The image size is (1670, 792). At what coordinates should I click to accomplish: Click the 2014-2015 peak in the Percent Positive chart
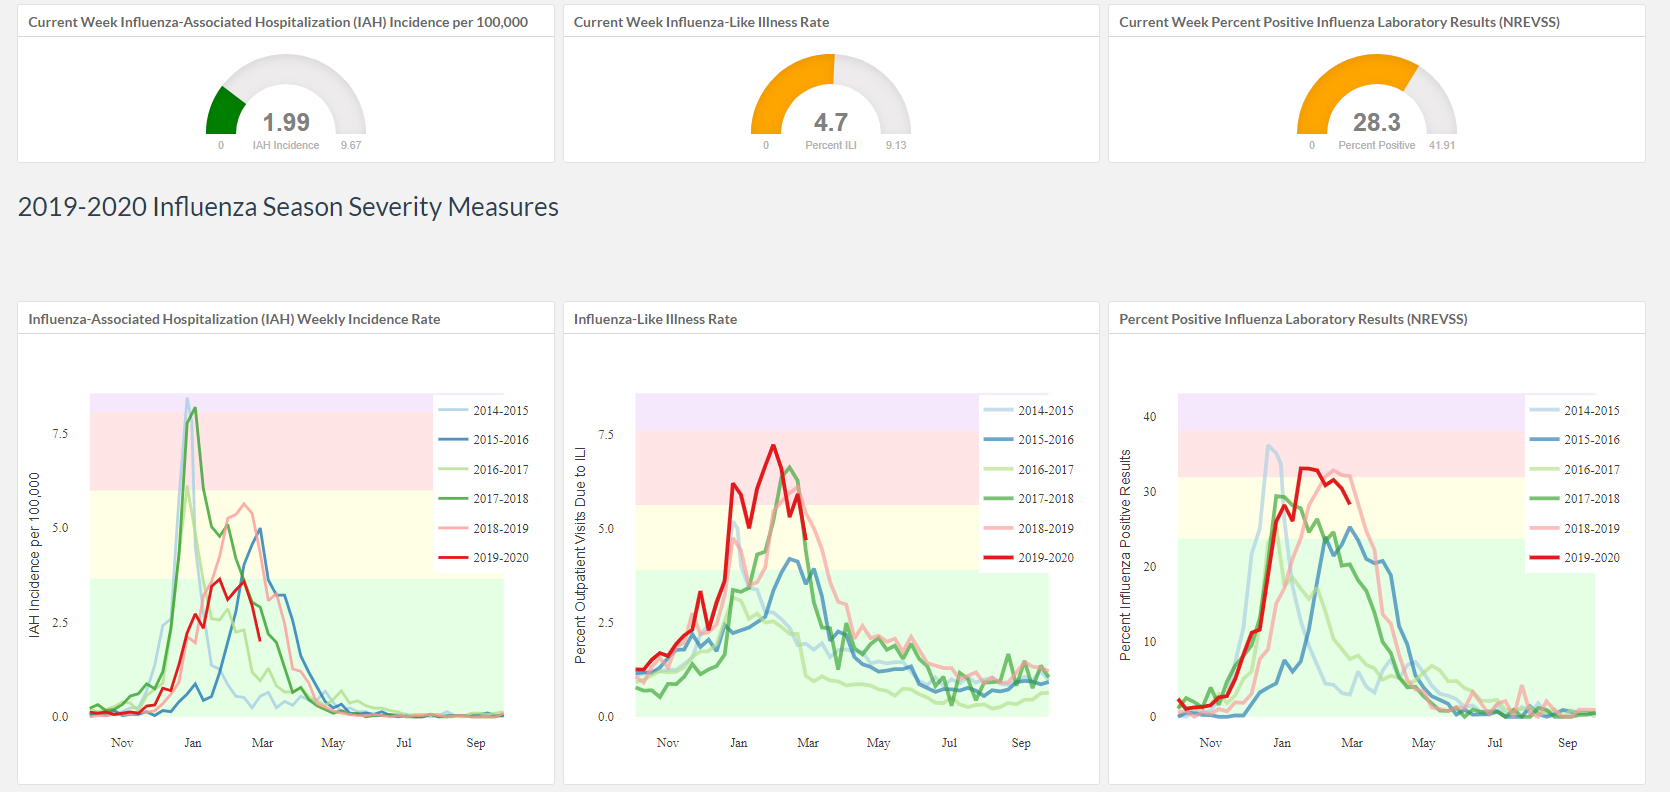point(1268,446)
